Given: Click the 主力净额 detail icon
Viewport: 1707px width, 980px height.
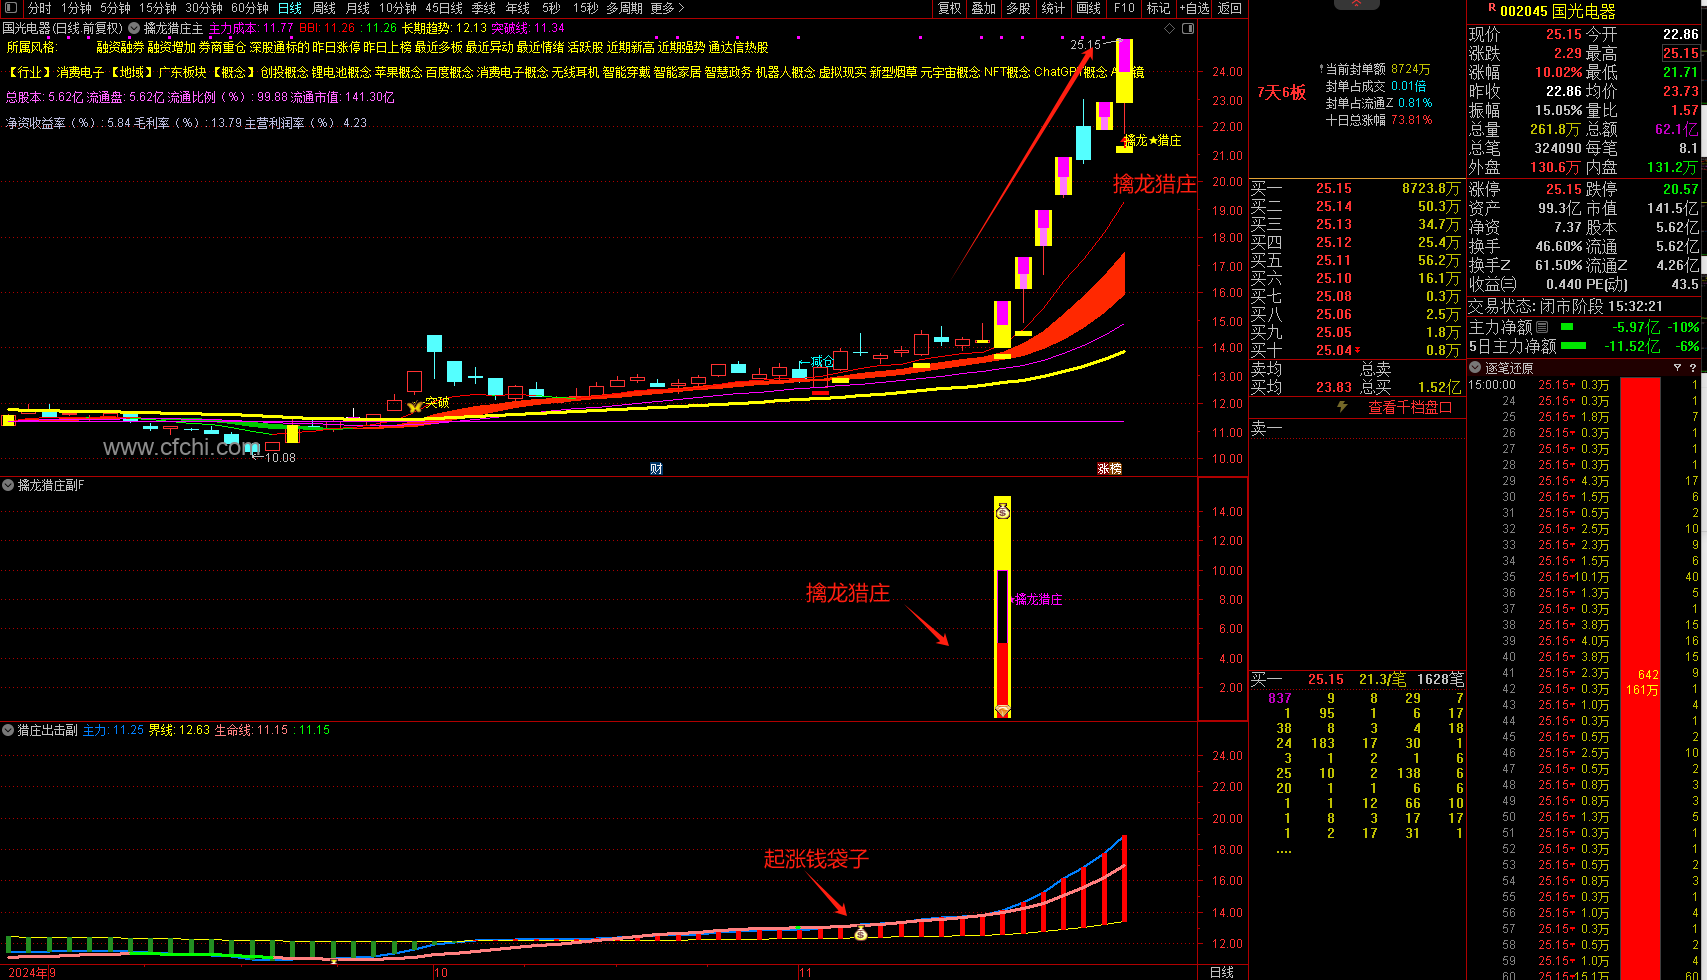Looking at the screenshot, I should pos(1541,327).
